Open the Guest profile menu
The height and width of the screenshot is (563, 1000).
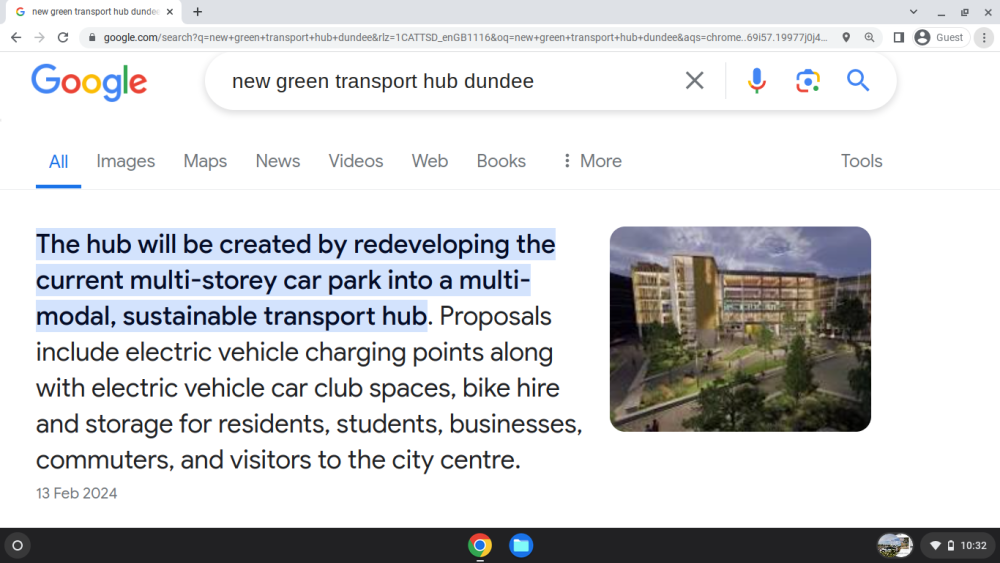[939, 38]
